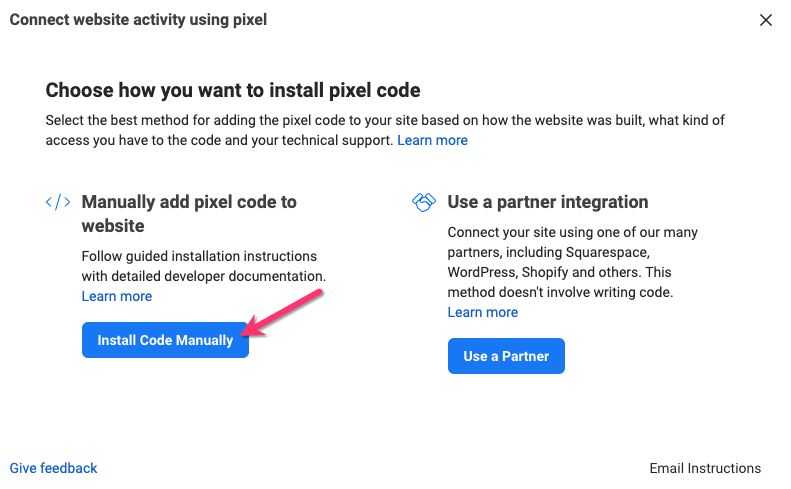Image resolution: width=791 pixels, height=489 pixels.
Task: Click the 'Manually add pixel code to website' heading
Action: (189, 213)
